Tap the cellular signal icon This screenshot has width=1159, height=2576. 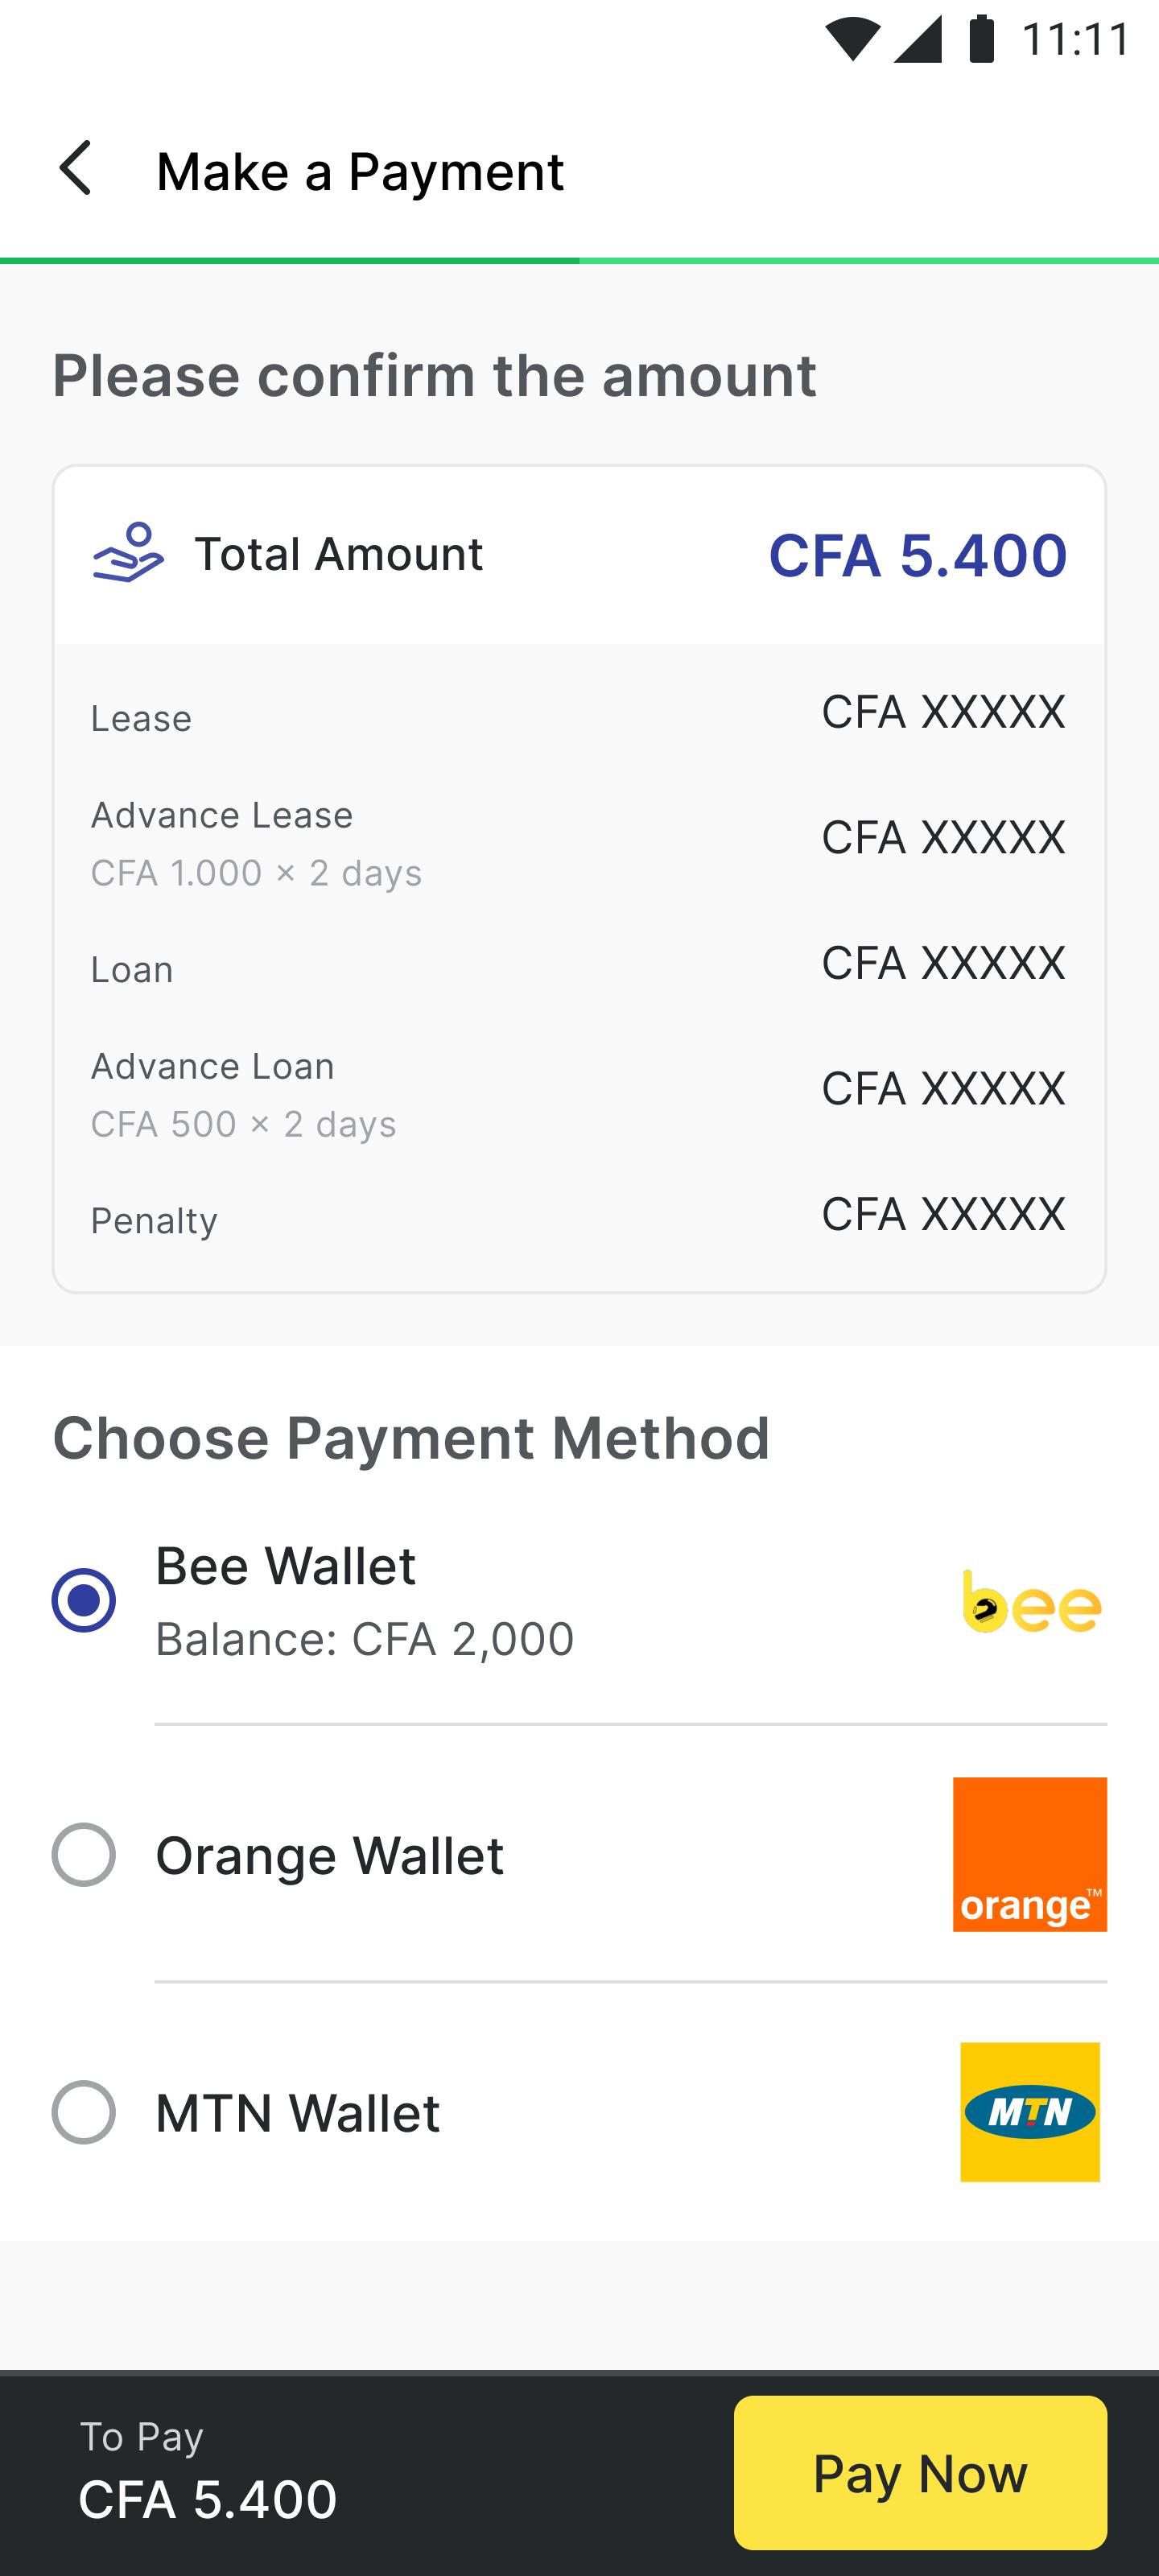tap(918, 40)
